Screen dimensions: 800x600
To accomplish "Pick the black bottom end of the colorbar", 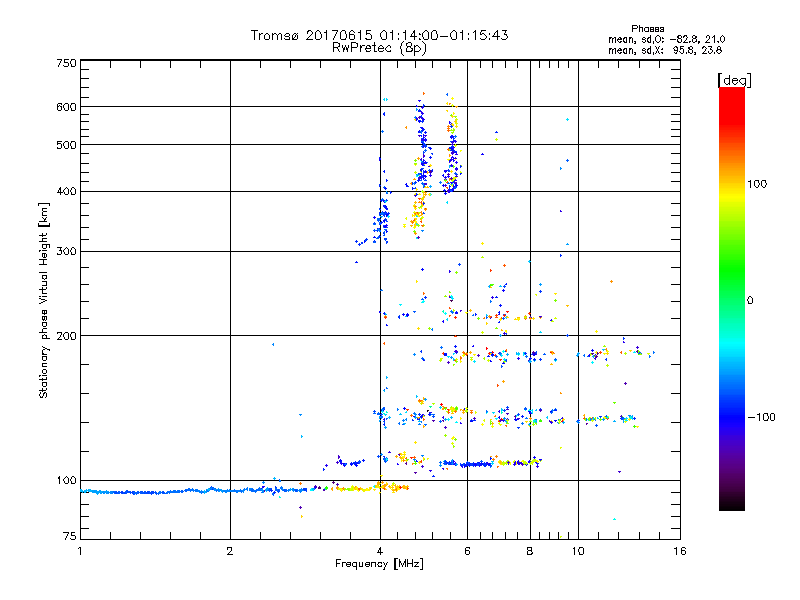I will (x=731, y=506).
